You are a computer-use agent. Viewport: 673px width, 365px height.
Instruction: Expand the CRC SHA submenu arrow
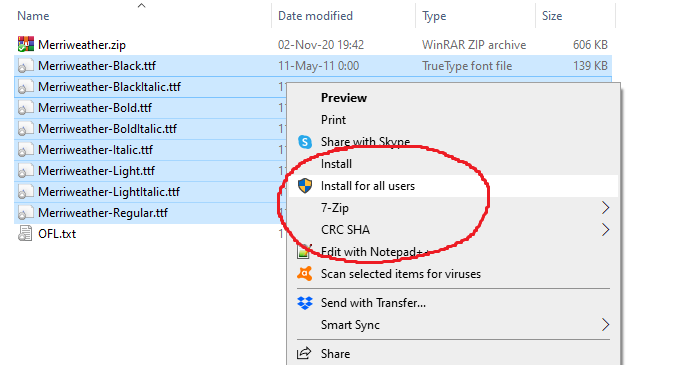(x=605, y=230)
